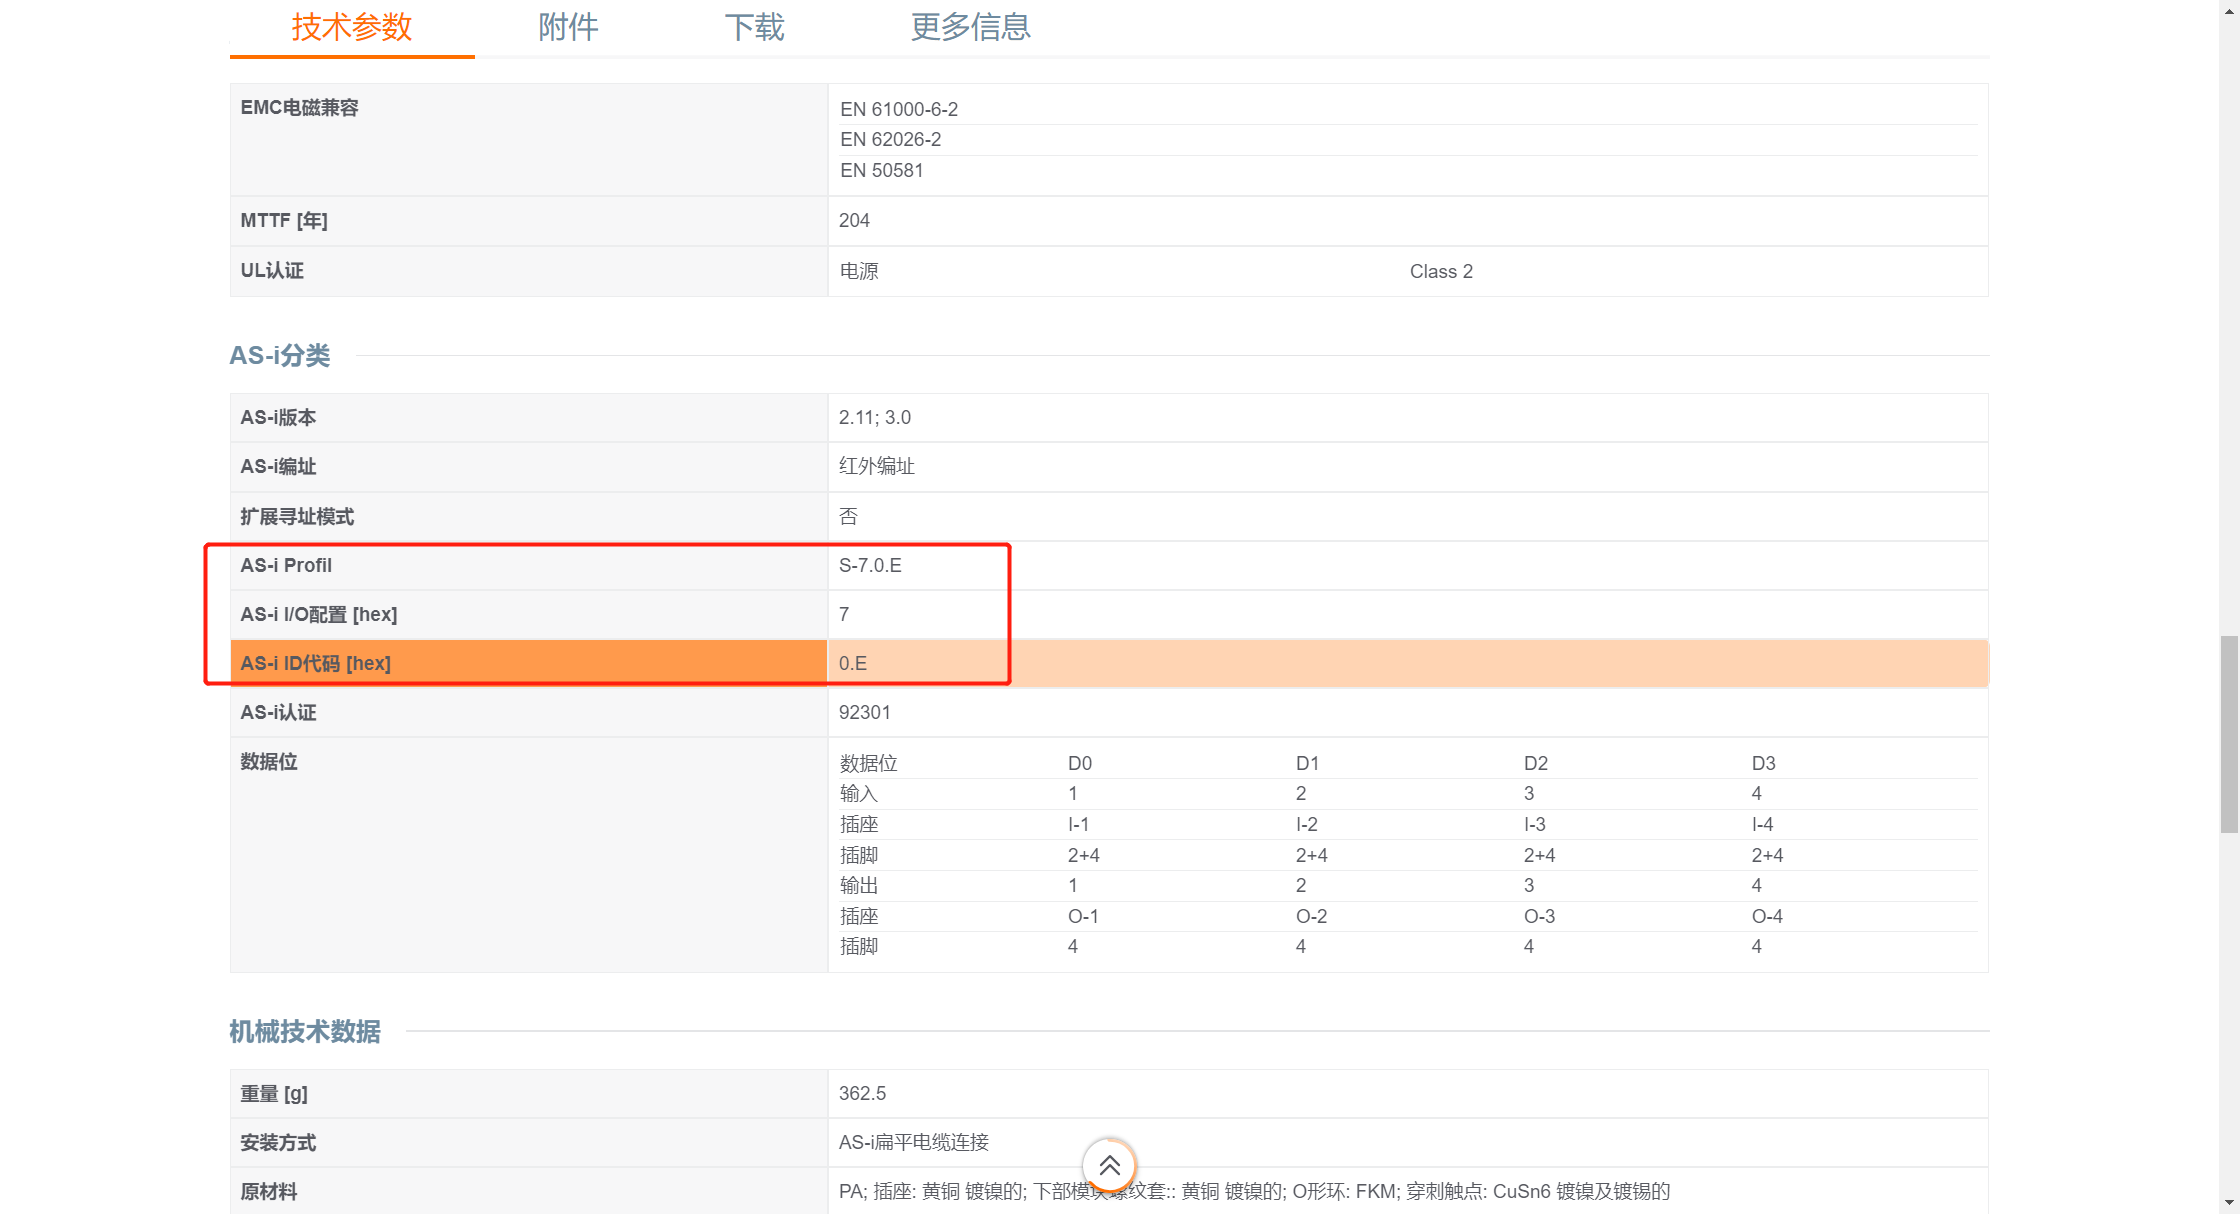Click the AS-i分类 section heading
The image size is (2240, 1214).
(x=280, y=355)
